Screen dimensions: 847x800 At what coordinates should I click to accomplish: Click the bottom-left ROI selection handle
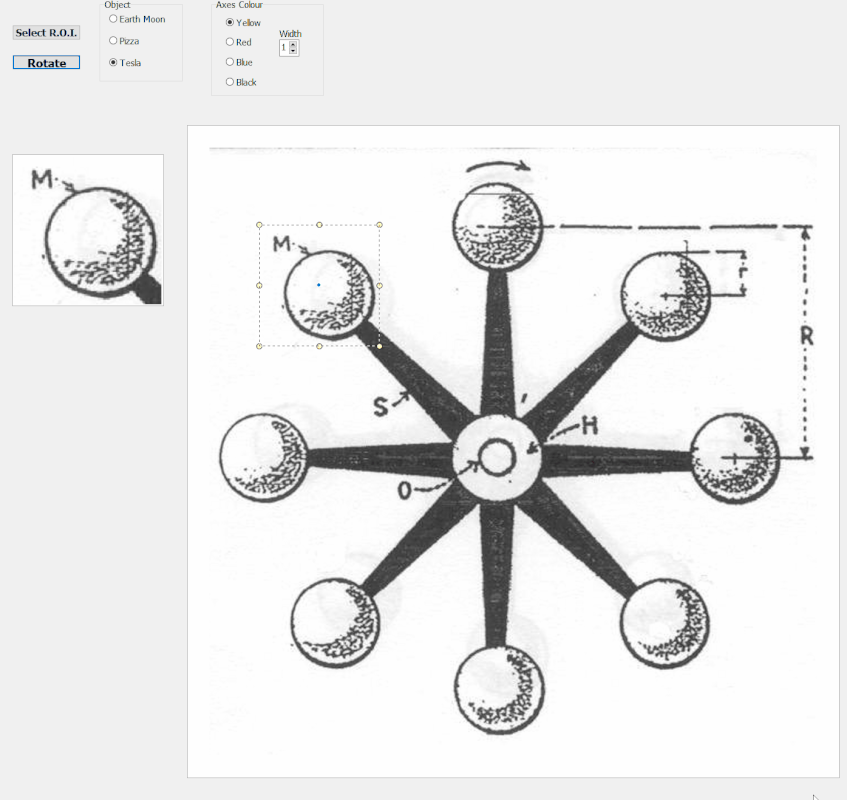[259, 346]
